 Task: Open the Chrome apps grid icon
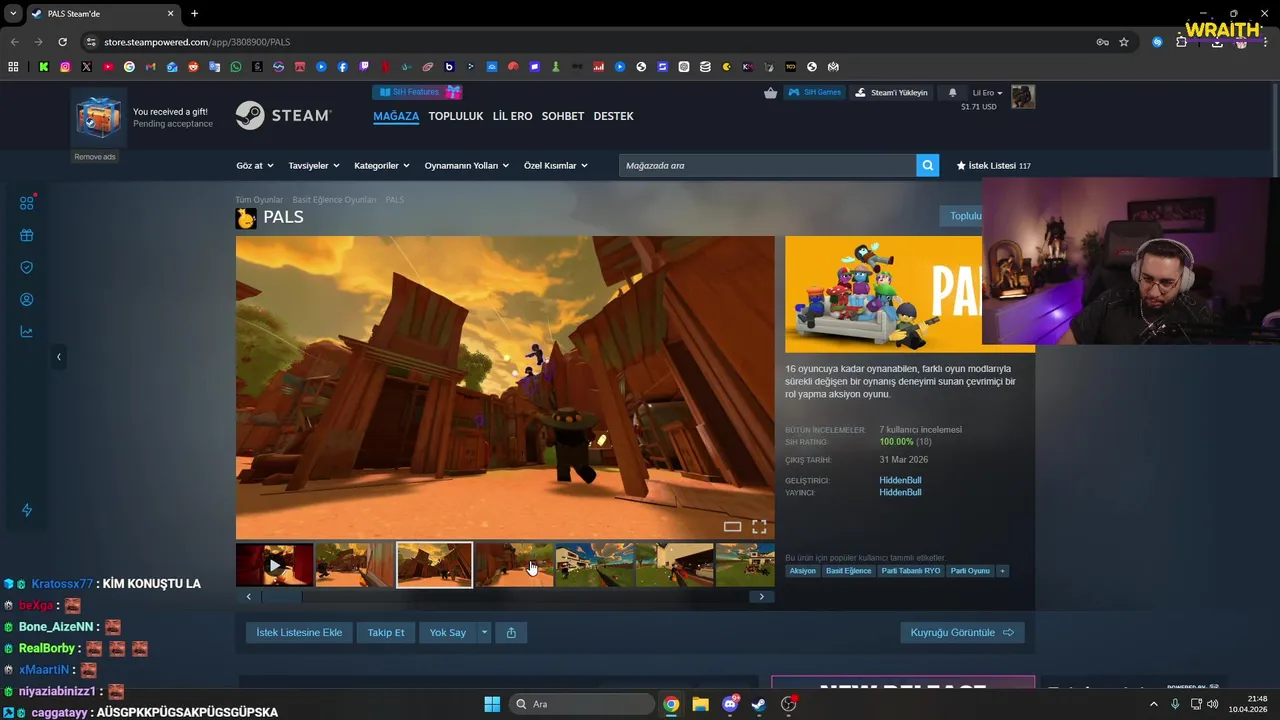coord(13,67)
